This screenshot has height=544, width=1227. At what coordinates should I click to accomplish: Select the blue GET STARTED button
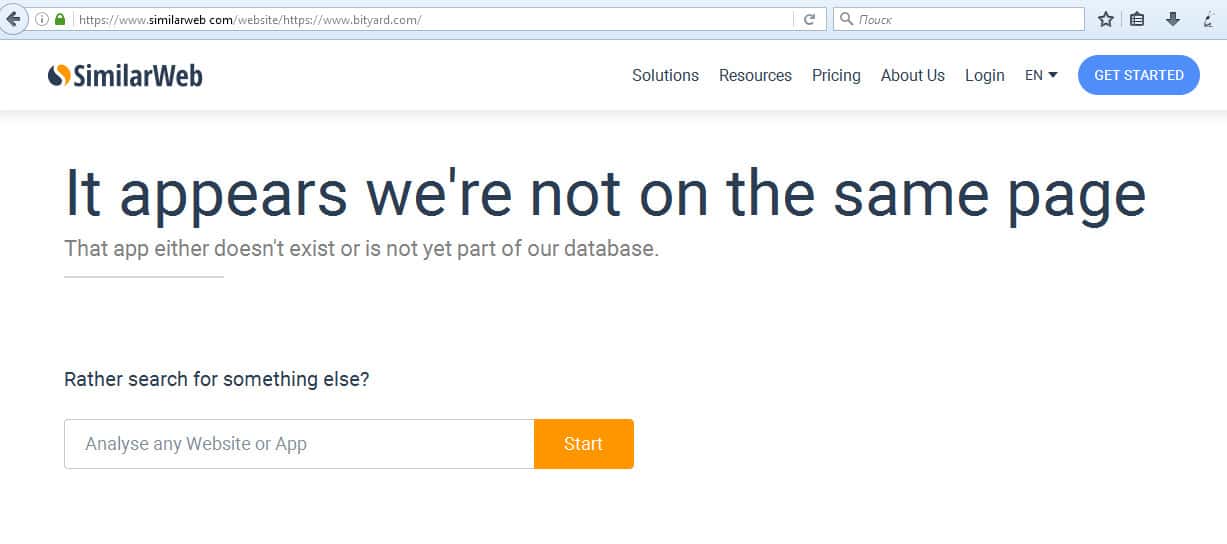(x=1138, y=75)
